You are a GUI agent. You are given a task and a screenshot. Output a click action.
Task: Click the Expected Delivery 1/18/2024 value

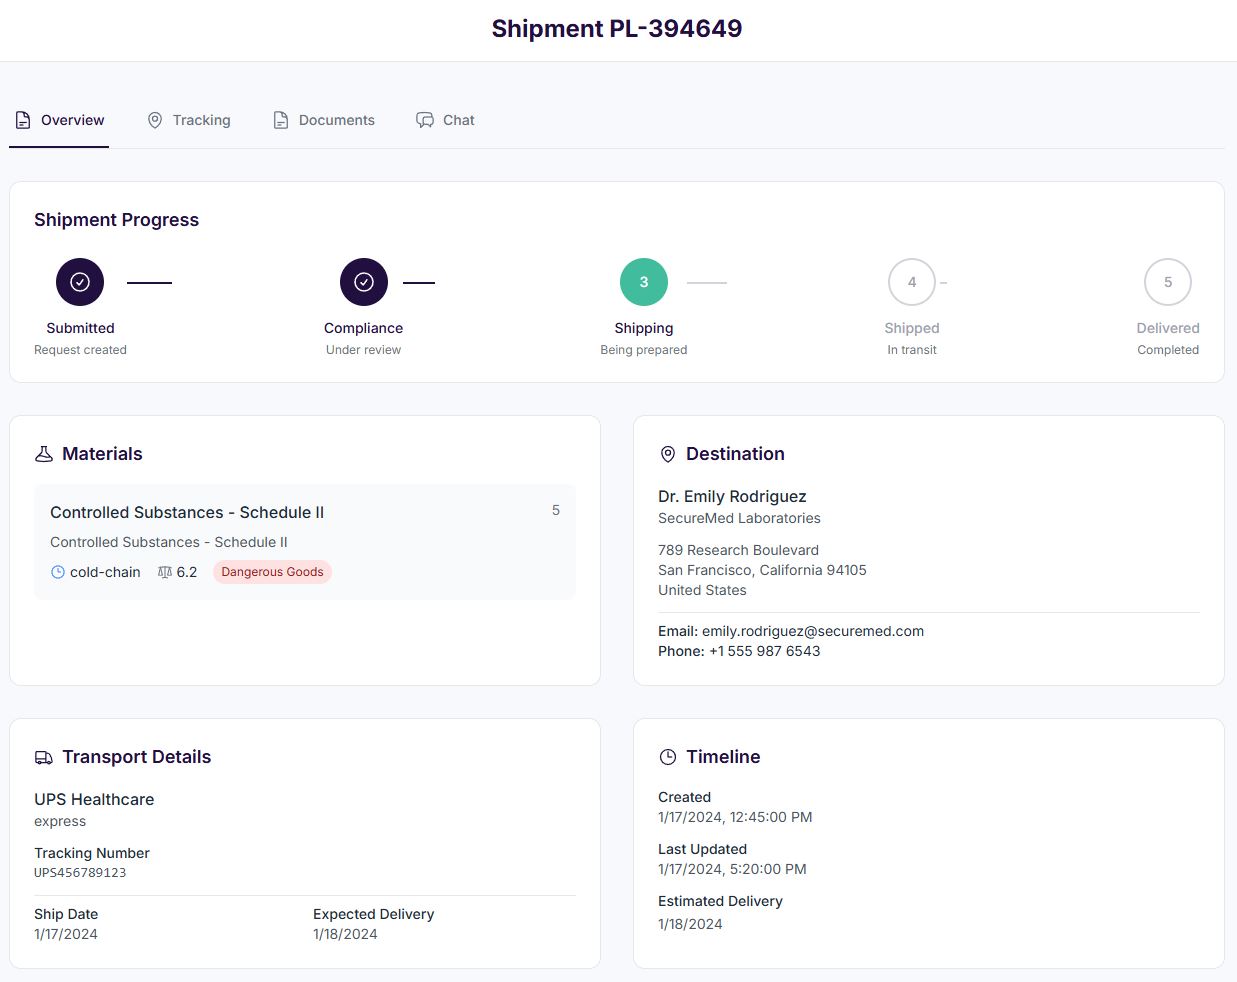click(x=345, y=934)
